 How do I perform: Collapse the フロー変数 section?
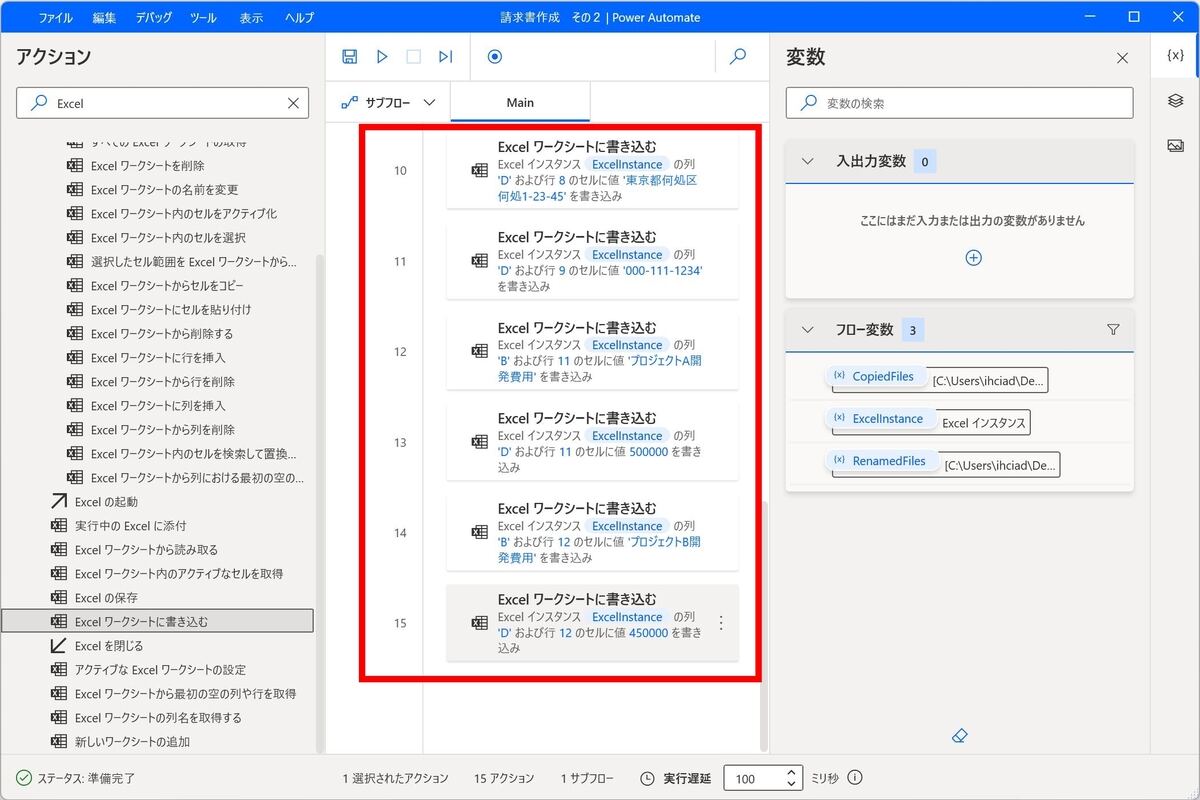(x=808, y=329)
